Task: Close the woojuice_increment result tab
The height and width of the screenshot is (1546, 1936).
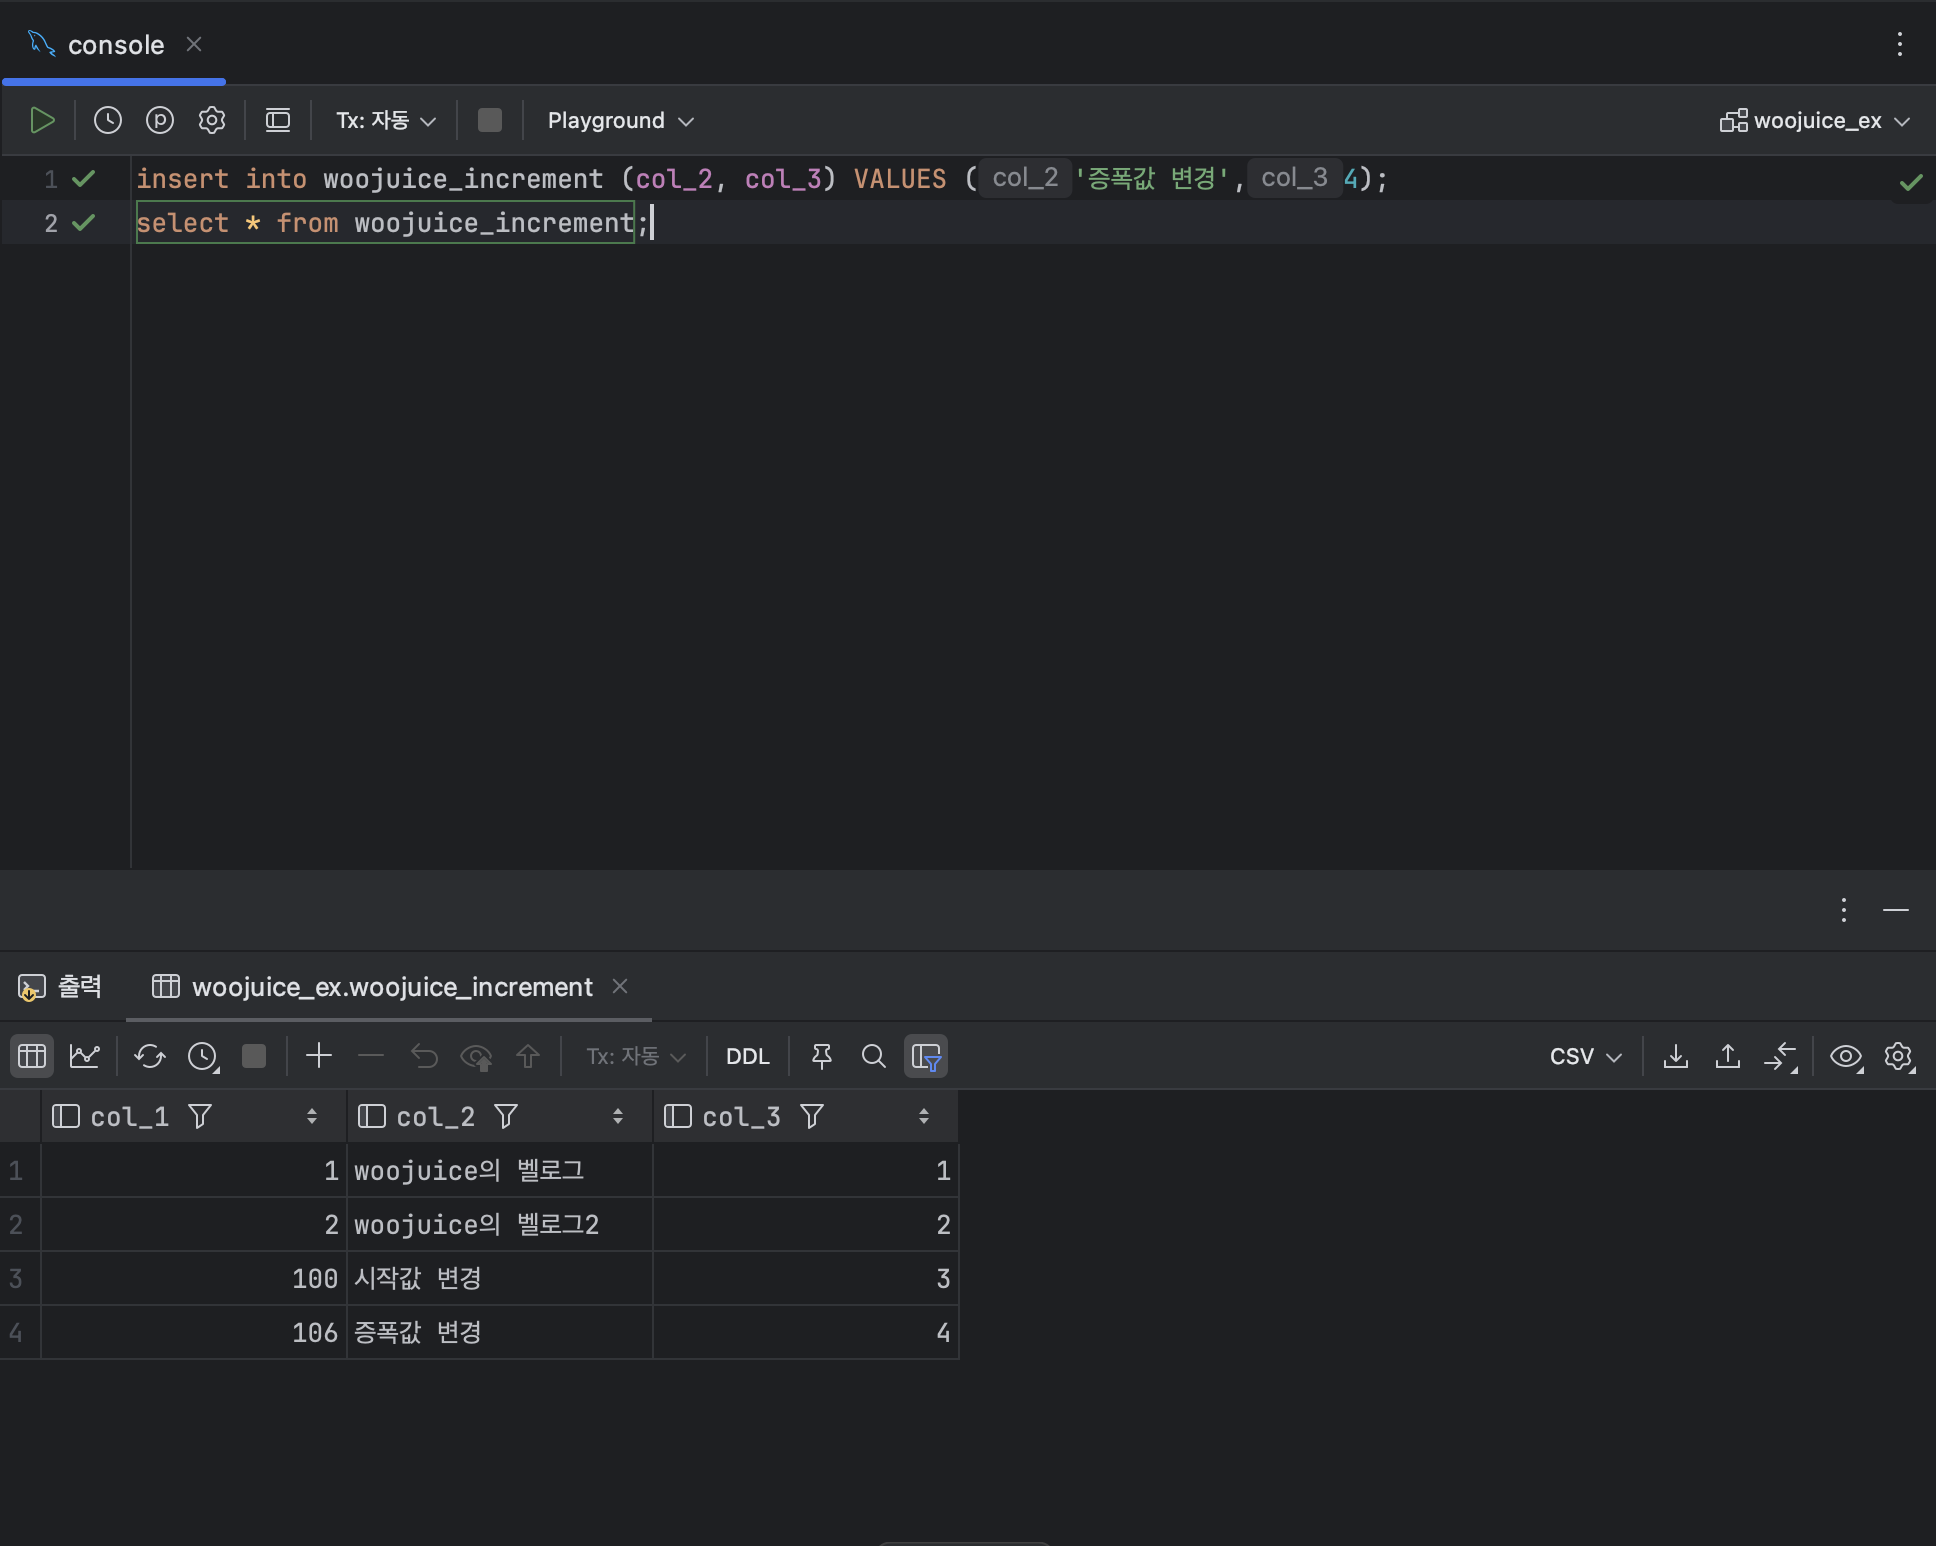Action: tap(620, 986)
